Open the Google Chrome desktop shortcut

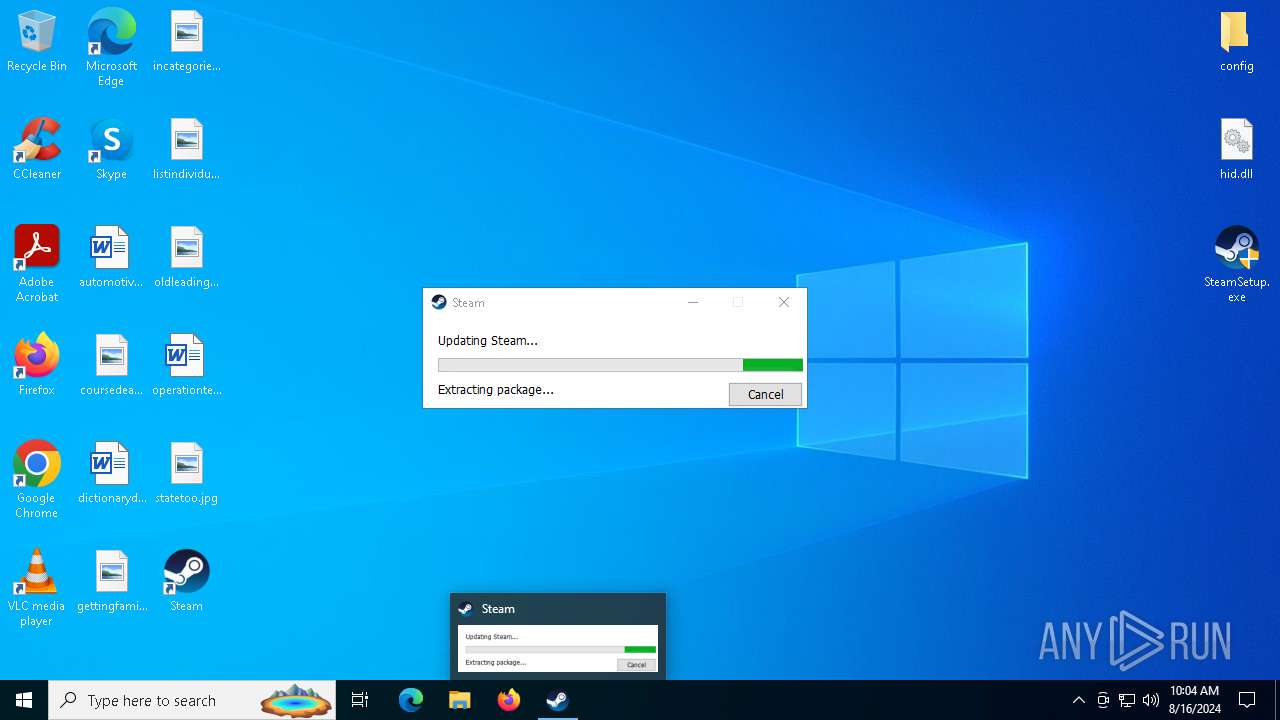pos(37,480)
